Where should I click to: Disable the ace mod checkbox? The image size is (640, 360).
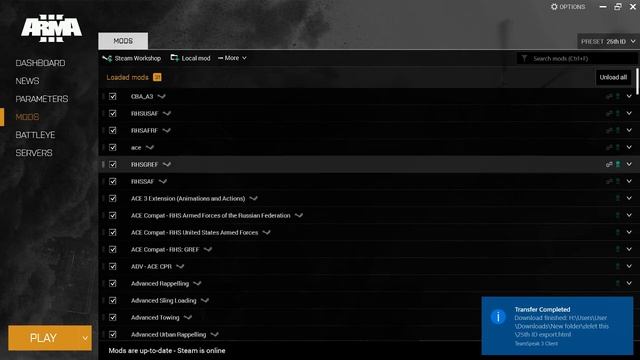(x=113, y=147)
